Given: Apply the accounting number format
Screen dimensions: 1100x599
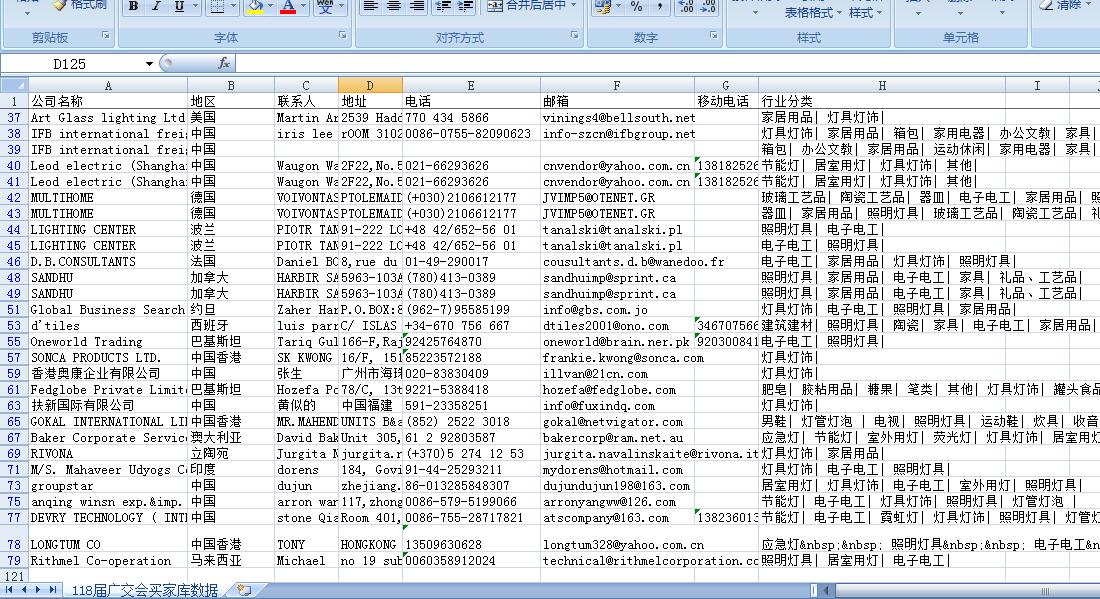Looking at the screenshot, I should tap(602, 6).
